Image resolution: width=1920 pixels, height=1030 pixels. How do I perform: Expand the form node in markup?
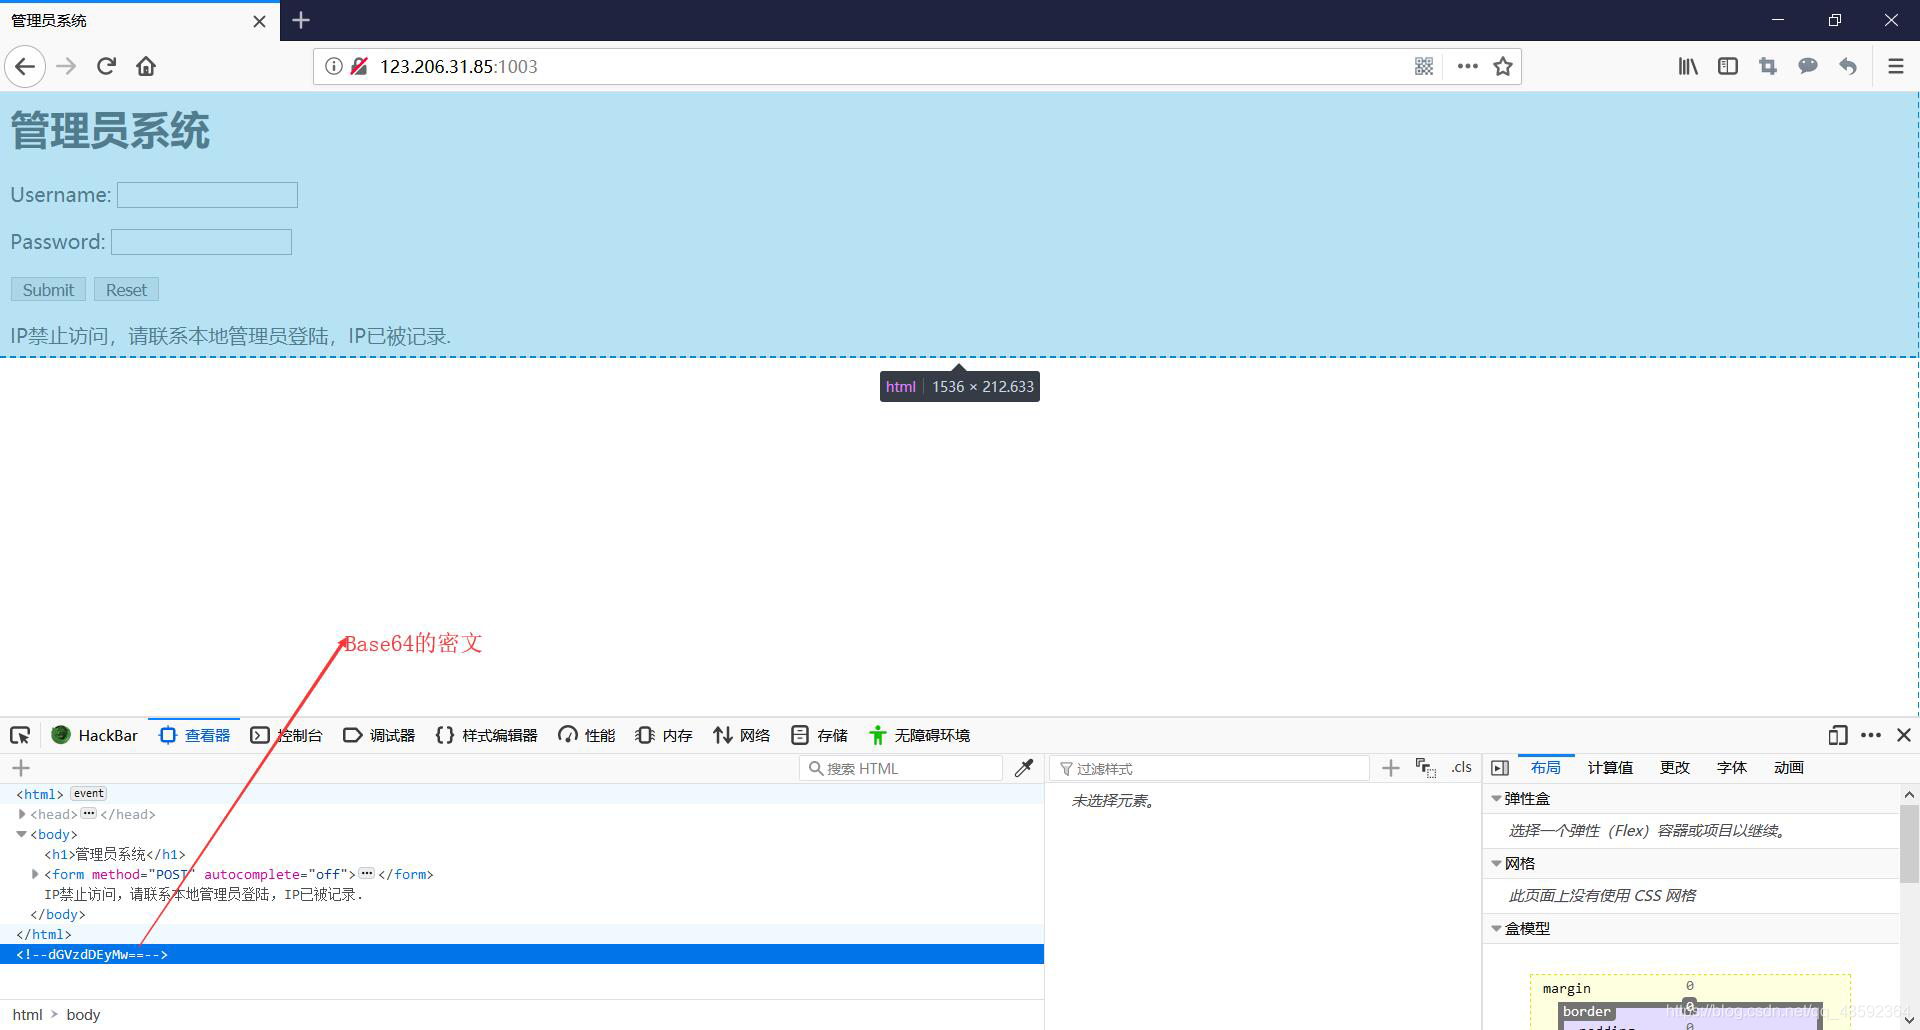pyautogui.click(x=36, y=874)
